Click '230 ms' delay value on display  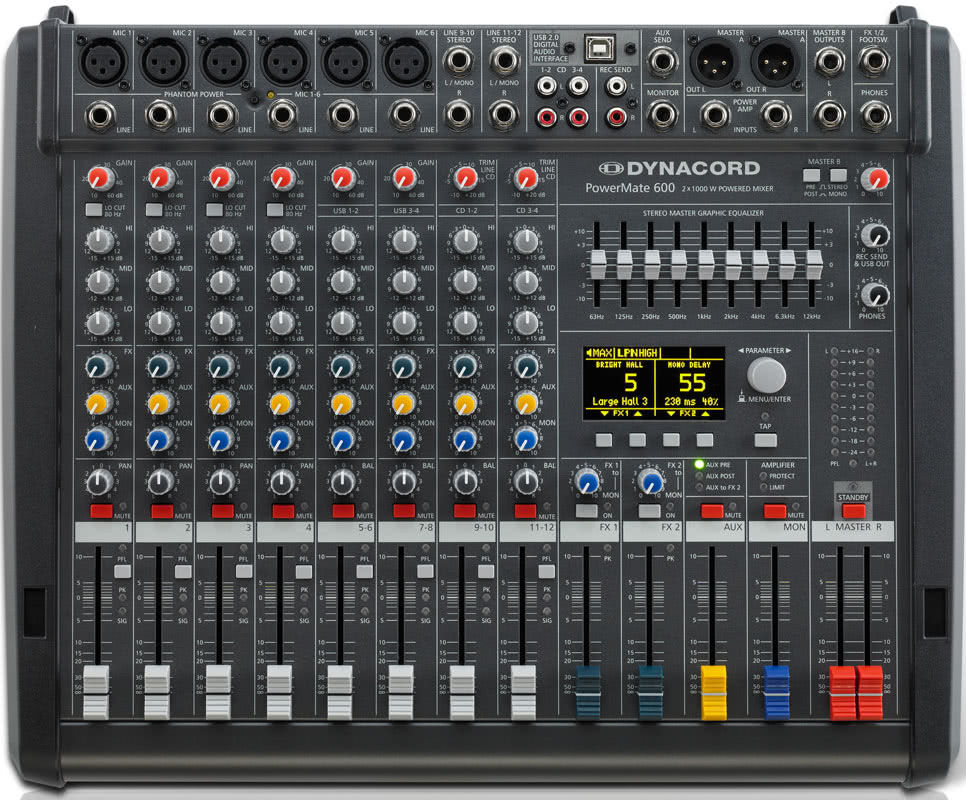point(680,402)
